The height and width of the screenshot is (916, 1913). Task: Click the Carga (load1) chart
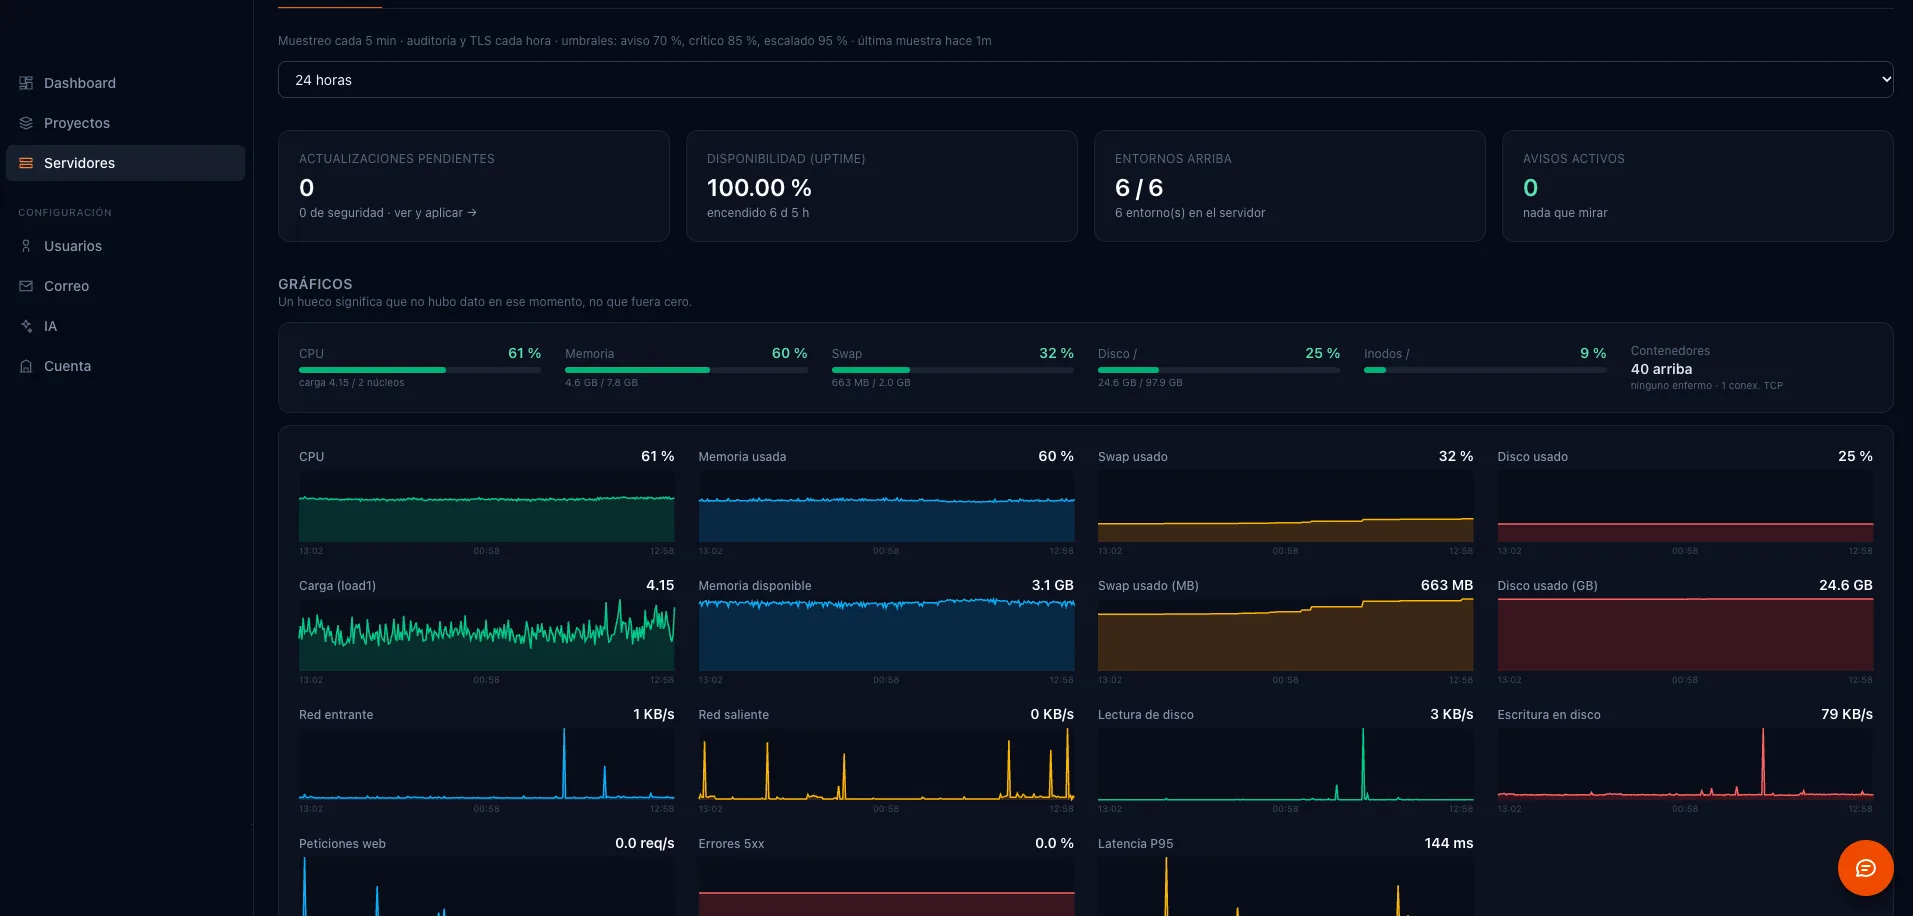pos(486,635)
